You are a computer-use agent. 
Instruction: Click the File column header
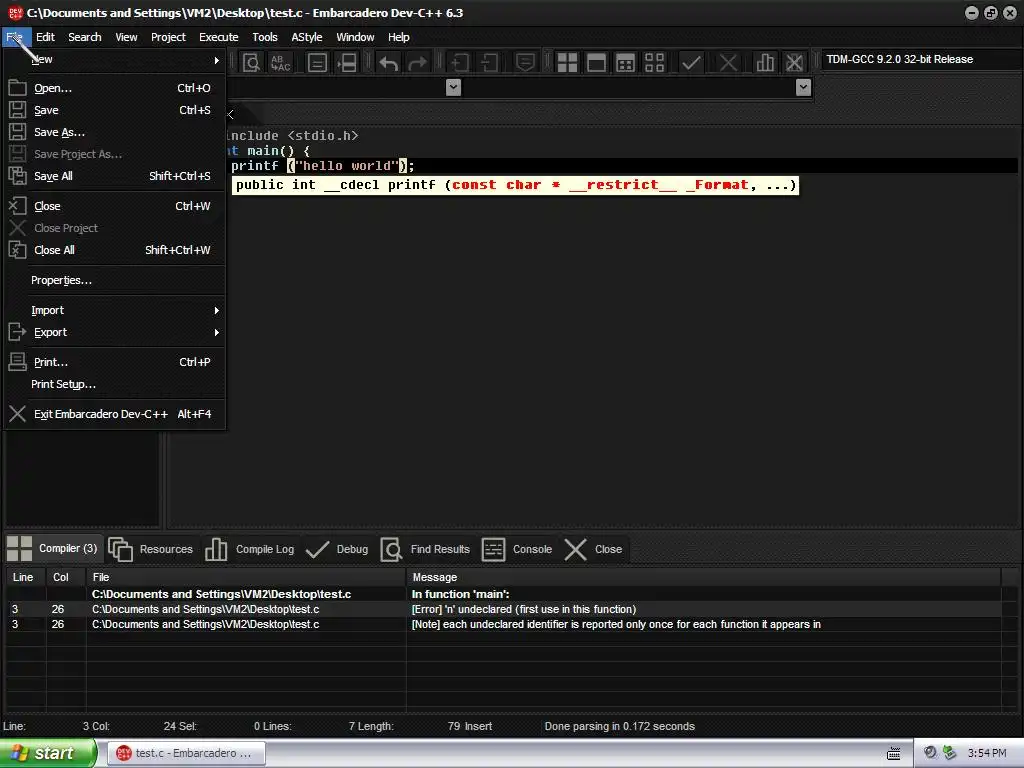(x=246, y=577)
